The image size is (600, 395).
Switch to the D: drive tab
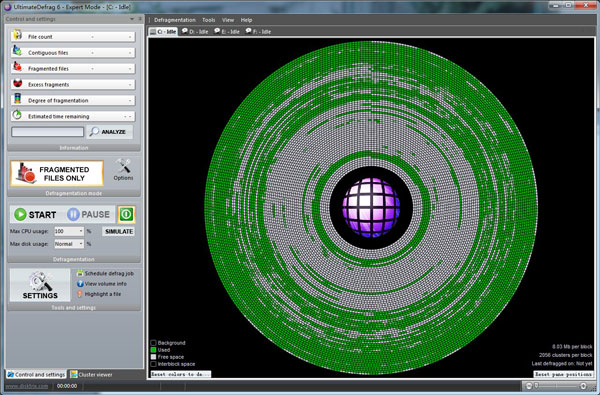coord(195,31)
